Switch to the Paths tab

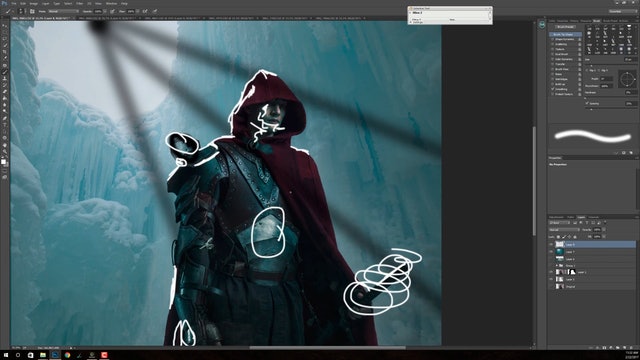[571, 217]
